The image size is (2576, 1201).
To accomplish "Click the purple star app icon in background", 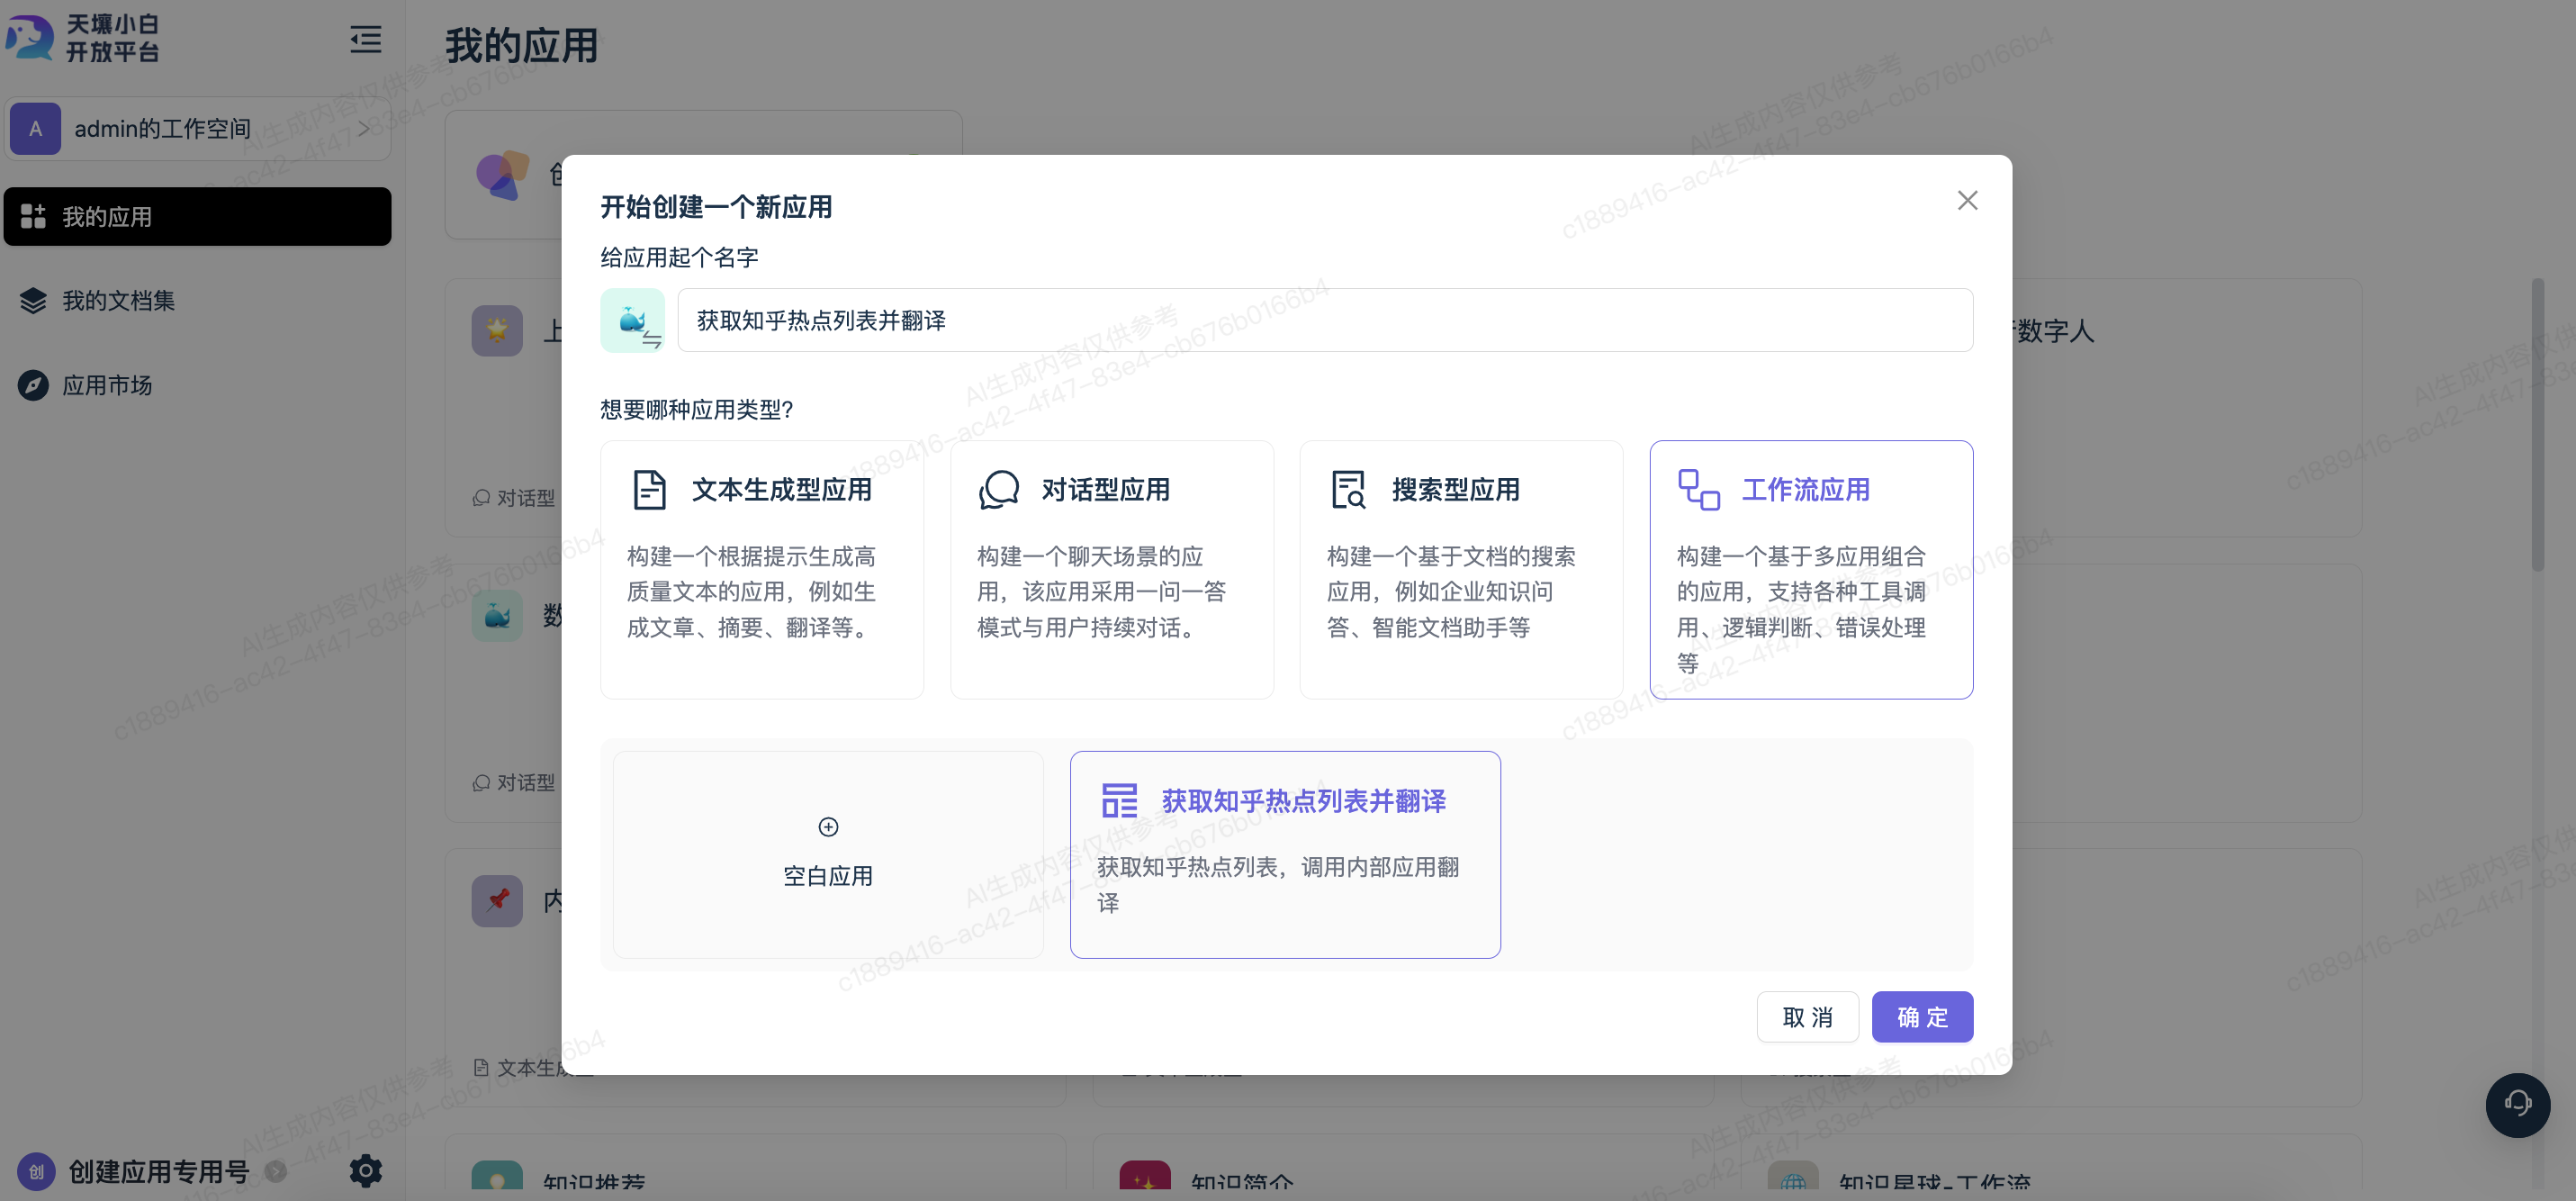I will tap(497, 331).
